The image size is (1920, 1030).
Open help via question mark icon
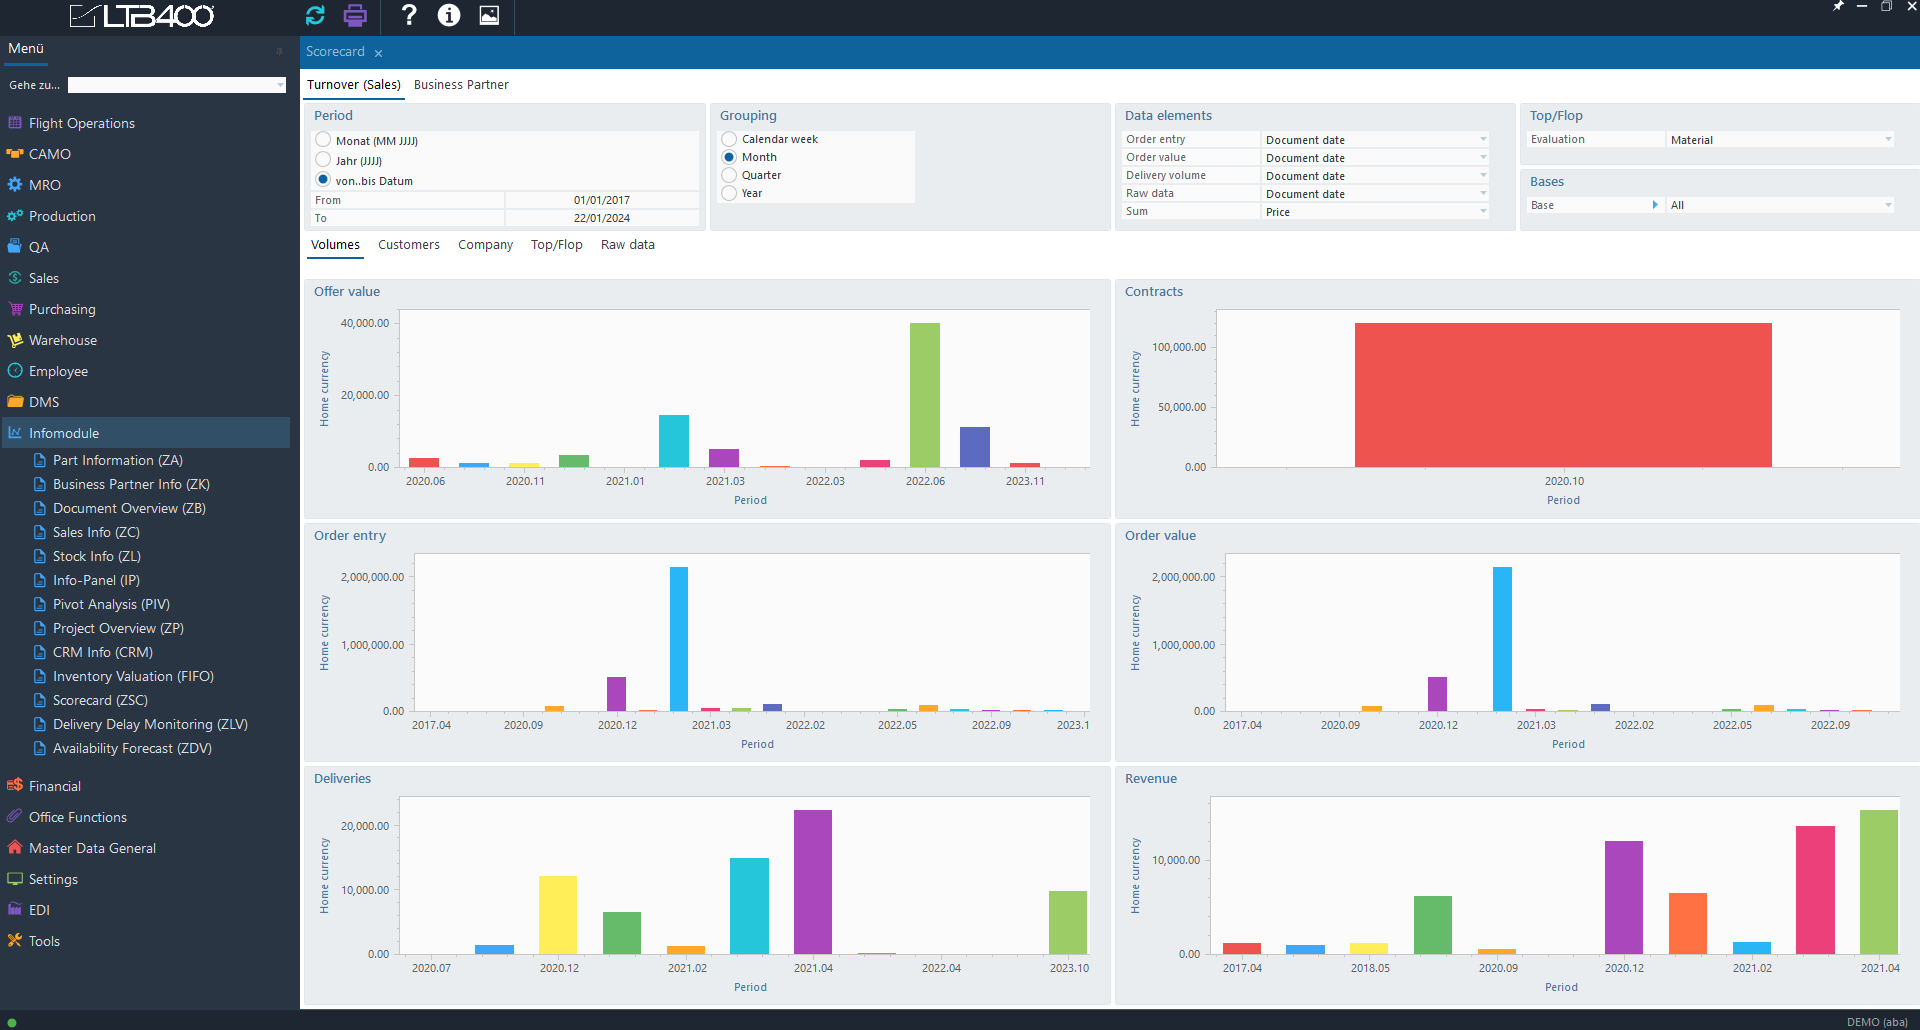(x=408, y=15)
